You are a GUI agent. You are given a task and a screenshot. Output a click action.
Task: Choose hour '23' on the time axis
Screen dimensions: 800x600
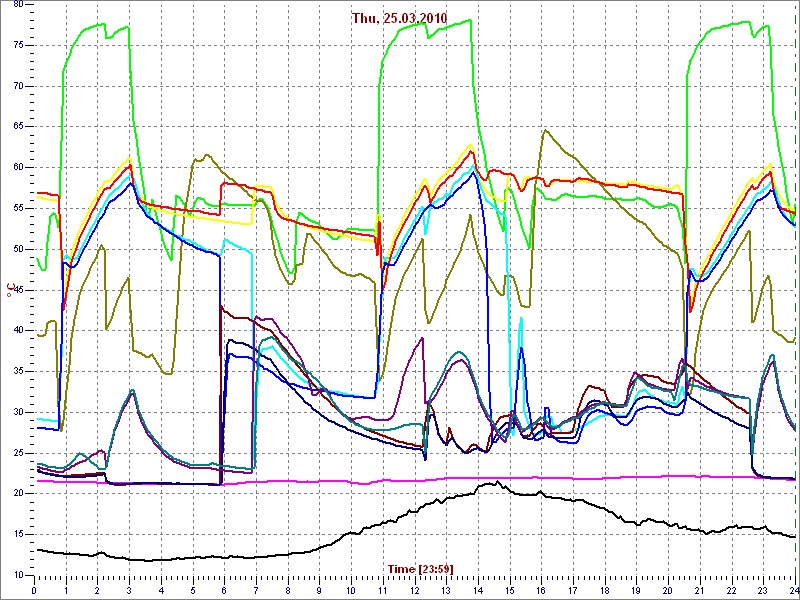[763, 590]
